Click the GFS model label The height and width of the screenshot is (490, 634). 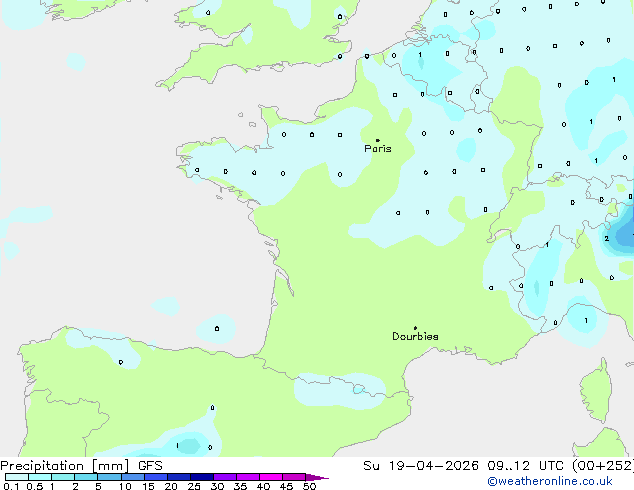(x=150, y=466)
